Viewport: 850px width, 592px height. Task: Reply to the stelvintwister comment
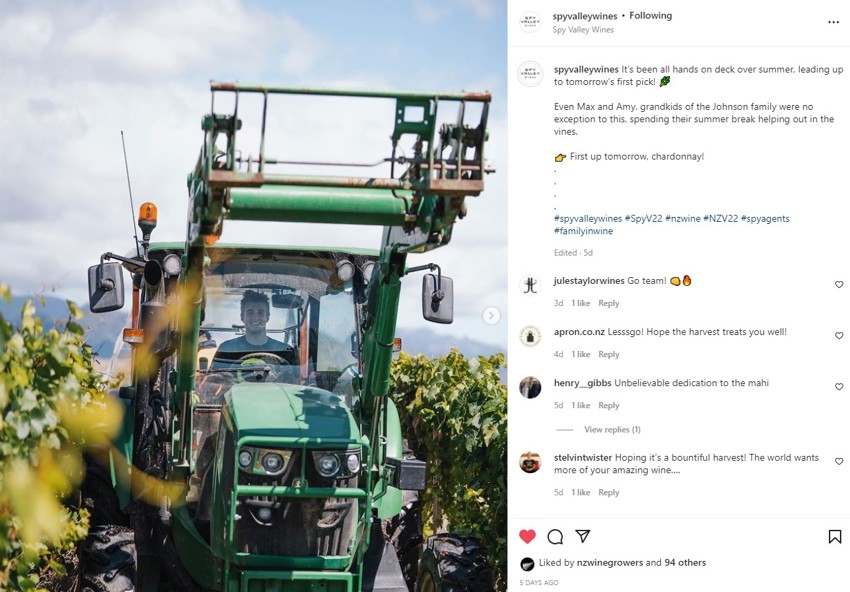pyautogui.click(x=608, y=492)
